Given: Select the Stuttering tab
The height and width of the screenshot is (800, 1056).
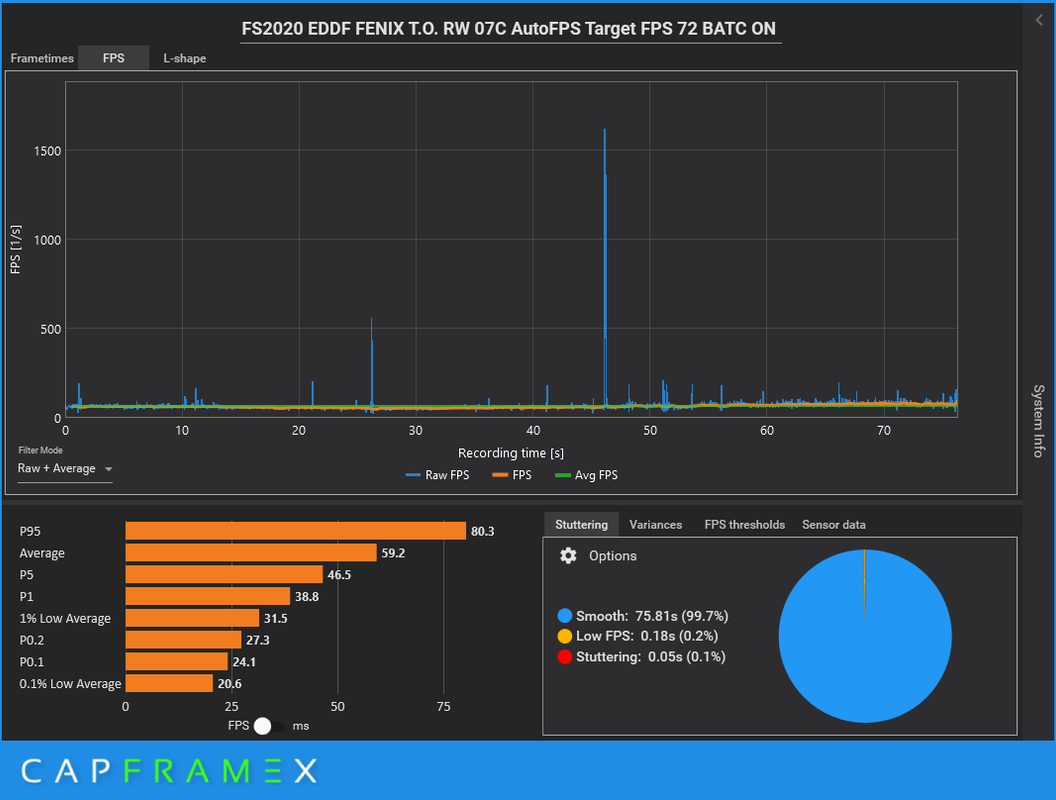Looking at the screenshot, I should 581,525.
